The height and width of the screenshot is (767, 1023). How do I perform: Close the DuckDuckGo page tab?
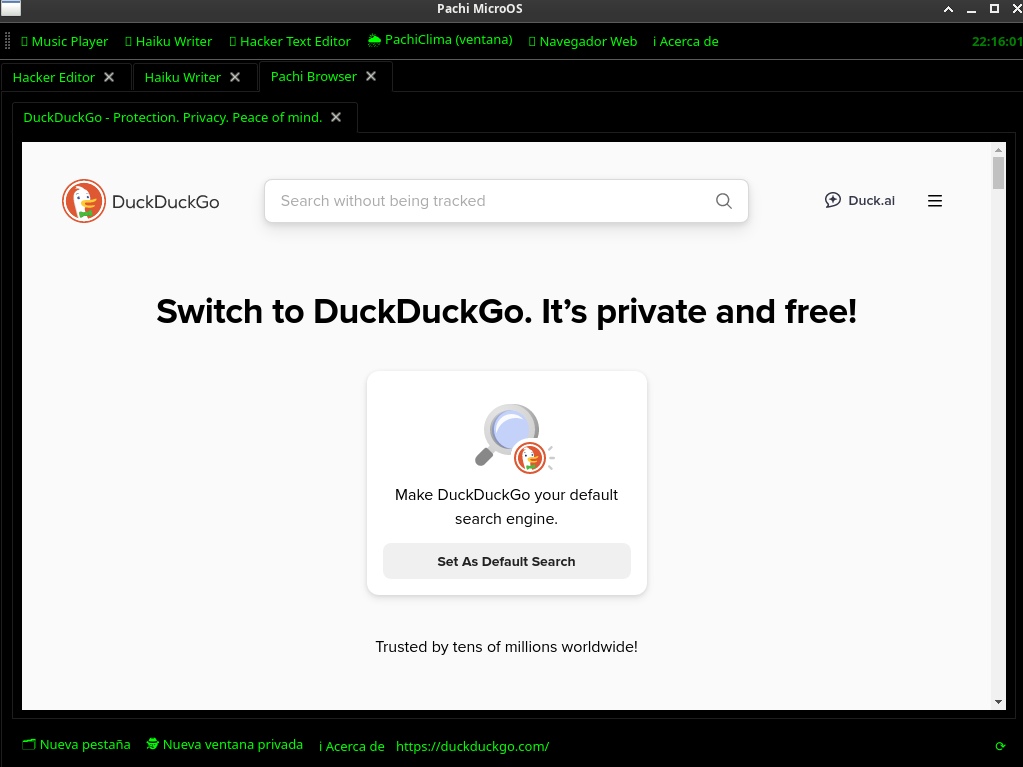pos(336,117)
